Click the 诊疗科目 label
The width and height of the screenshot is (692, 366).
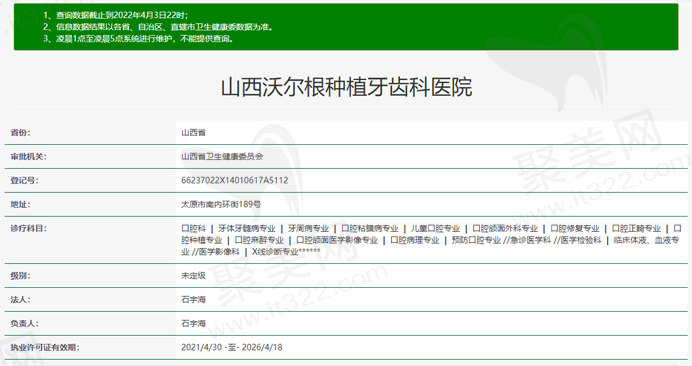[28, 228]
